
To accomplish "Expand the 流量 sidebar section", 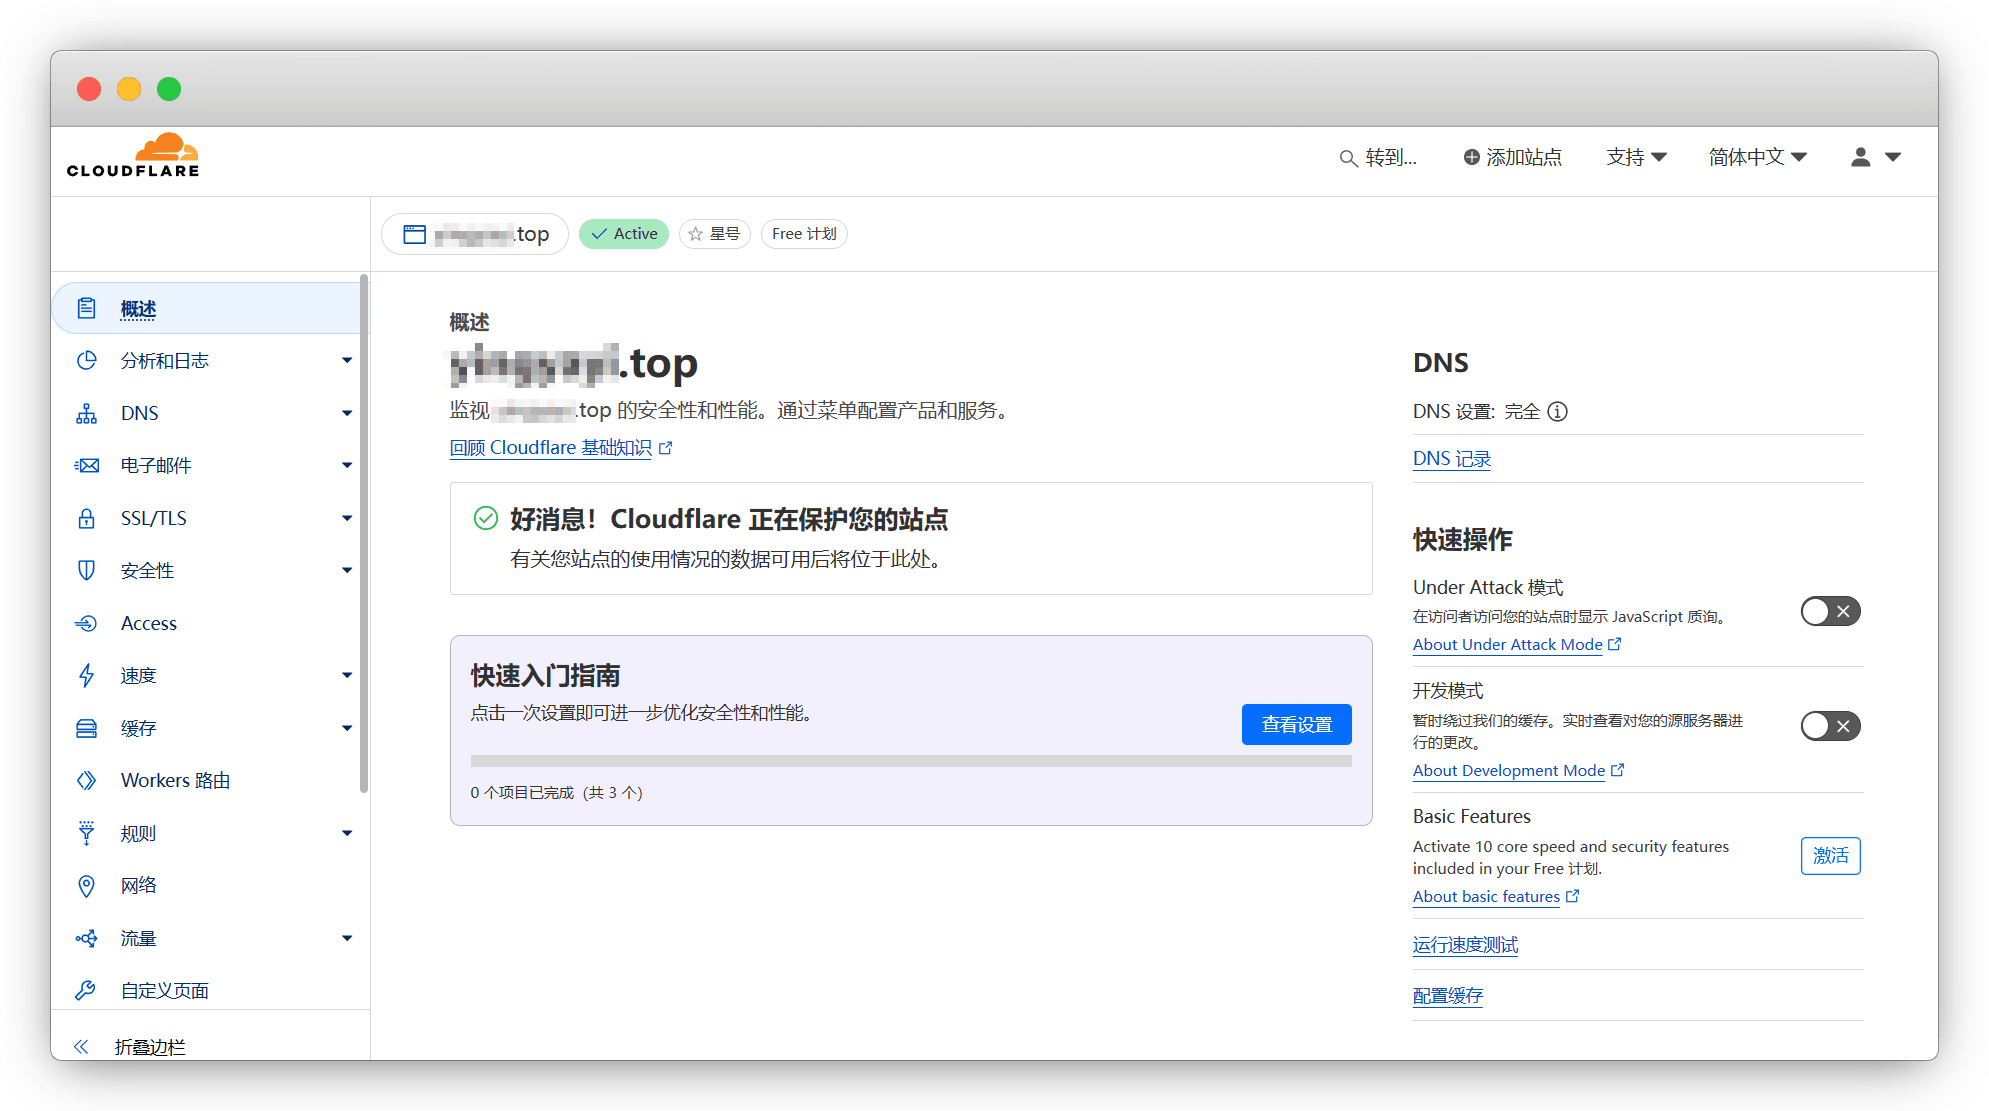I will tap(347, 938).
